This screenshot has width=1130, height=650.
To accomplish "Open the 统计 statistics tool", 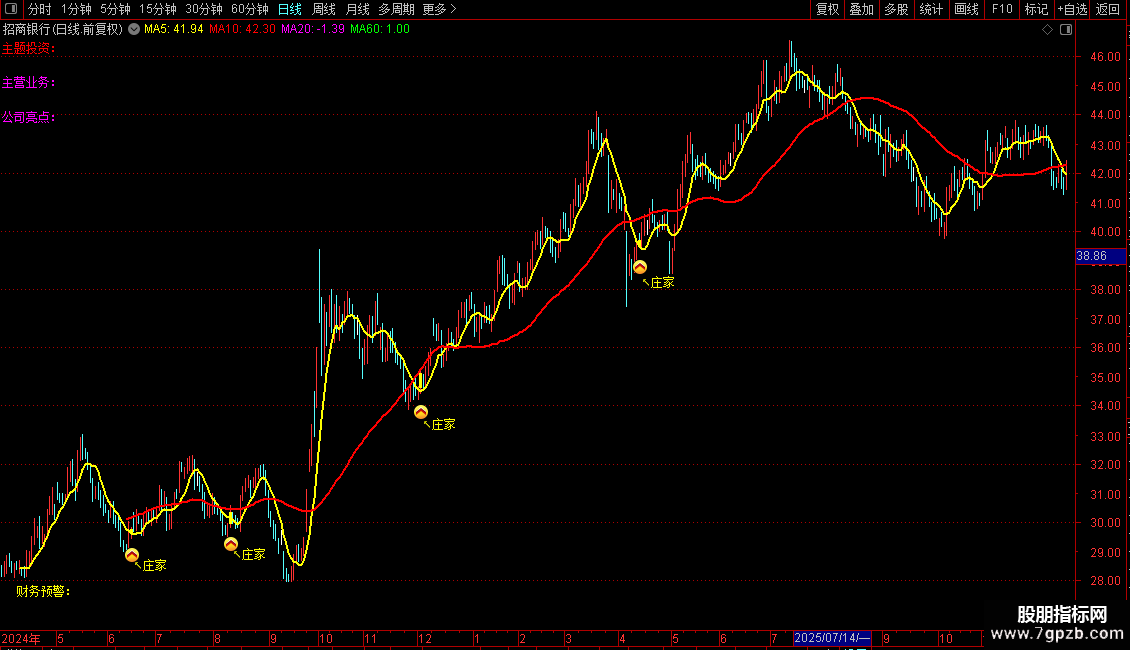I will pyautogui.click(x=931, y=9).
